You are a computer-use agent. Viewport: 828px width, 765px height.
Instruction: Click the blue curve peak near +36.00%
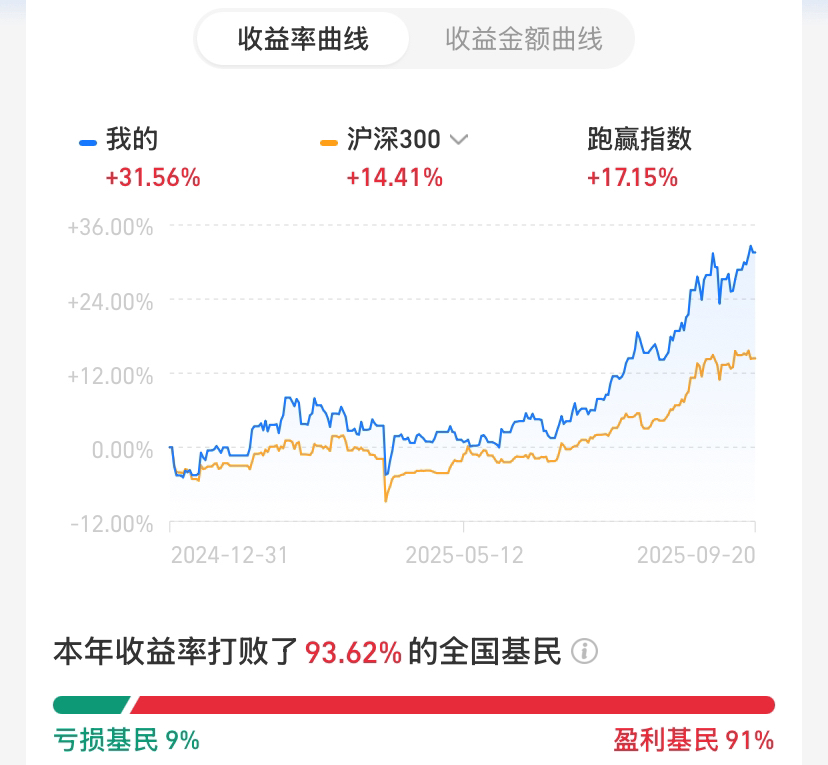click(x=750, y=247)
